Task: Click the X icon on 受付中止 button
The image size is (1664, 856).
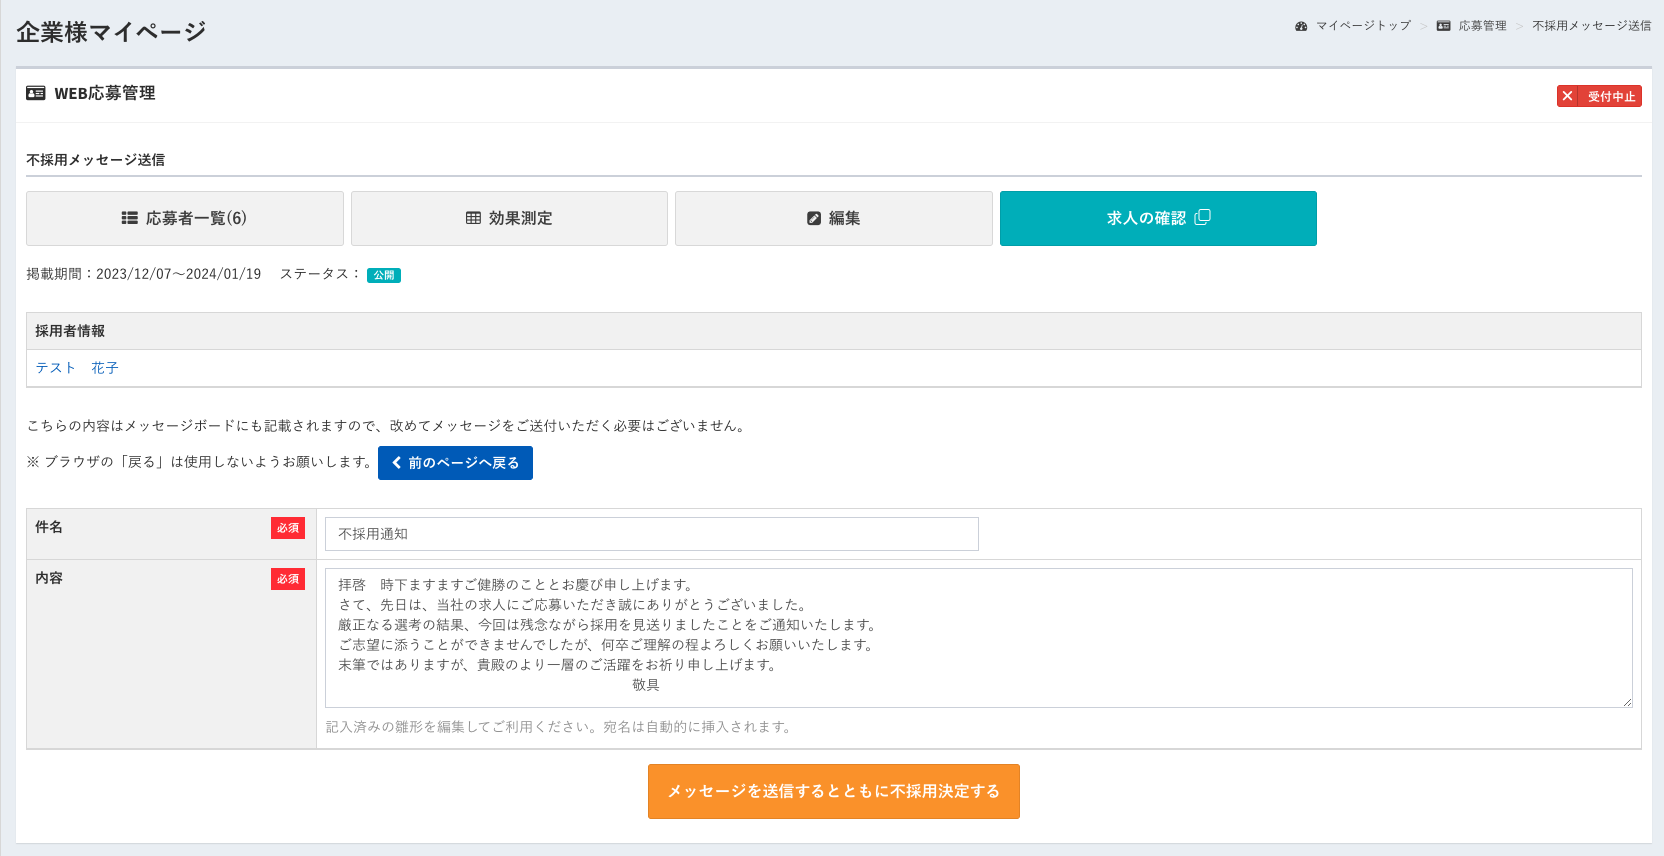Action: pyautogui.click(x=1567, y=96)
